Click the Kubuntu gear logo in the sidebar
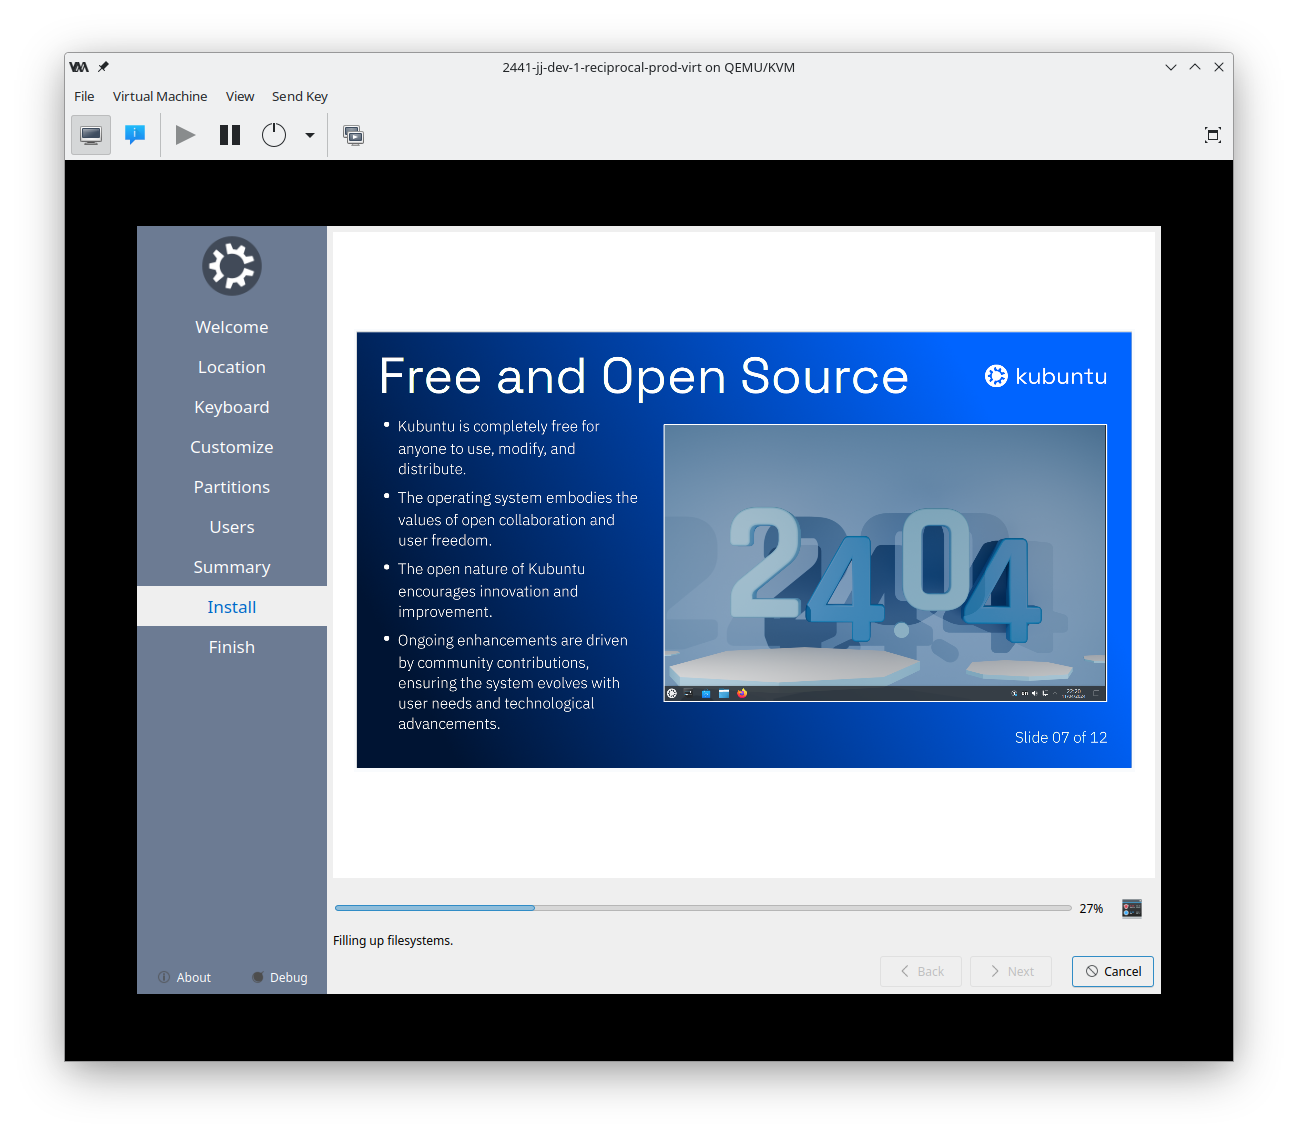 click(x=232, y=266)
